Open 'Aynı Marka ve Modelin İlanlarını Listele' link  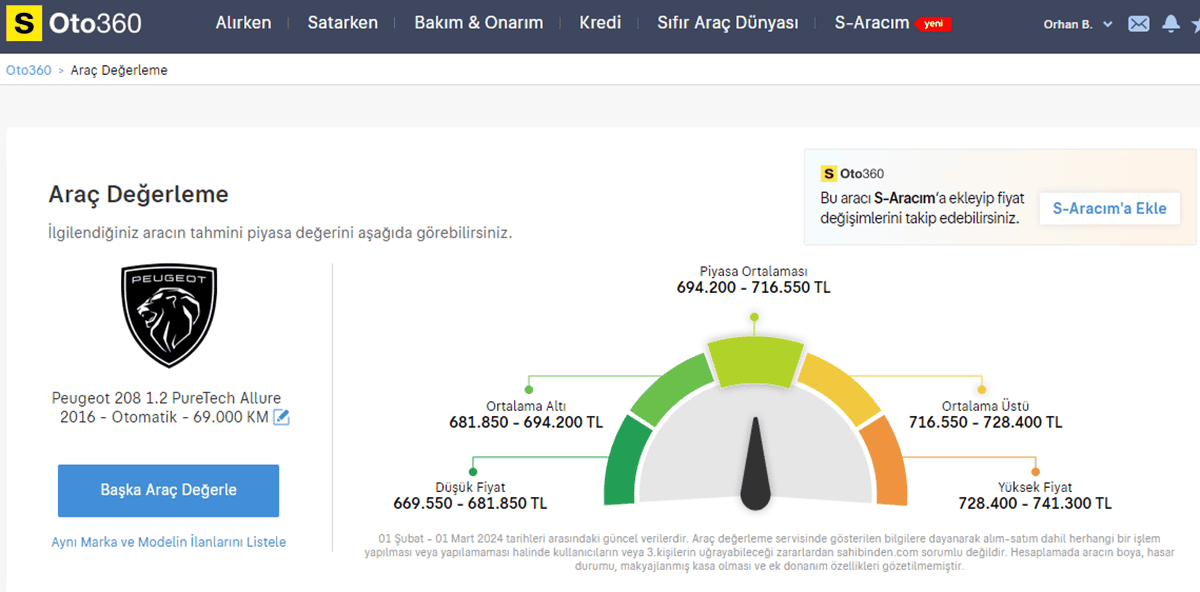[x=168, y=540]
